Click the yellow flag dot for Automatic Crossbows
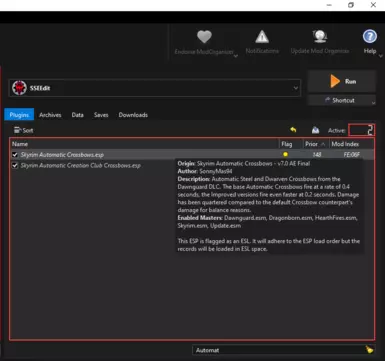Image resolution: width=385 pixels, height=361 pixels. pyautogui.click(x=285, y=154)
